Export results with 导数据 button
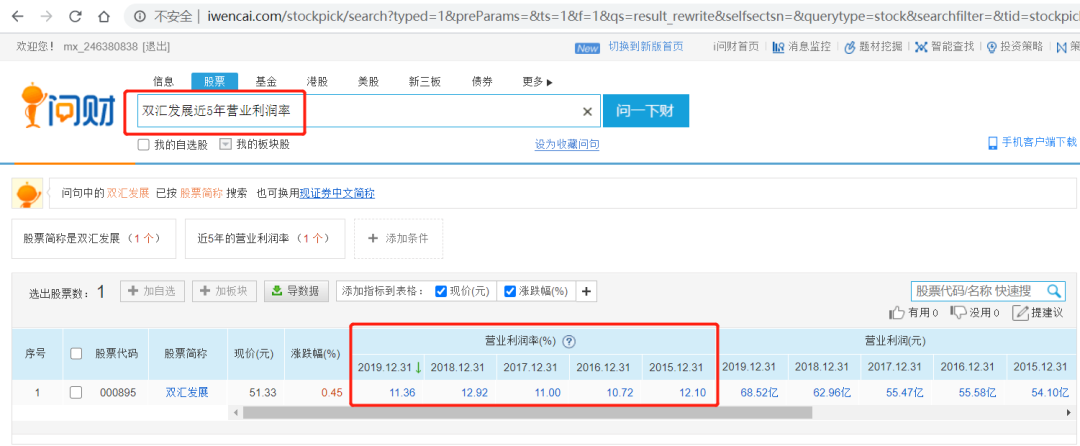 295,291
